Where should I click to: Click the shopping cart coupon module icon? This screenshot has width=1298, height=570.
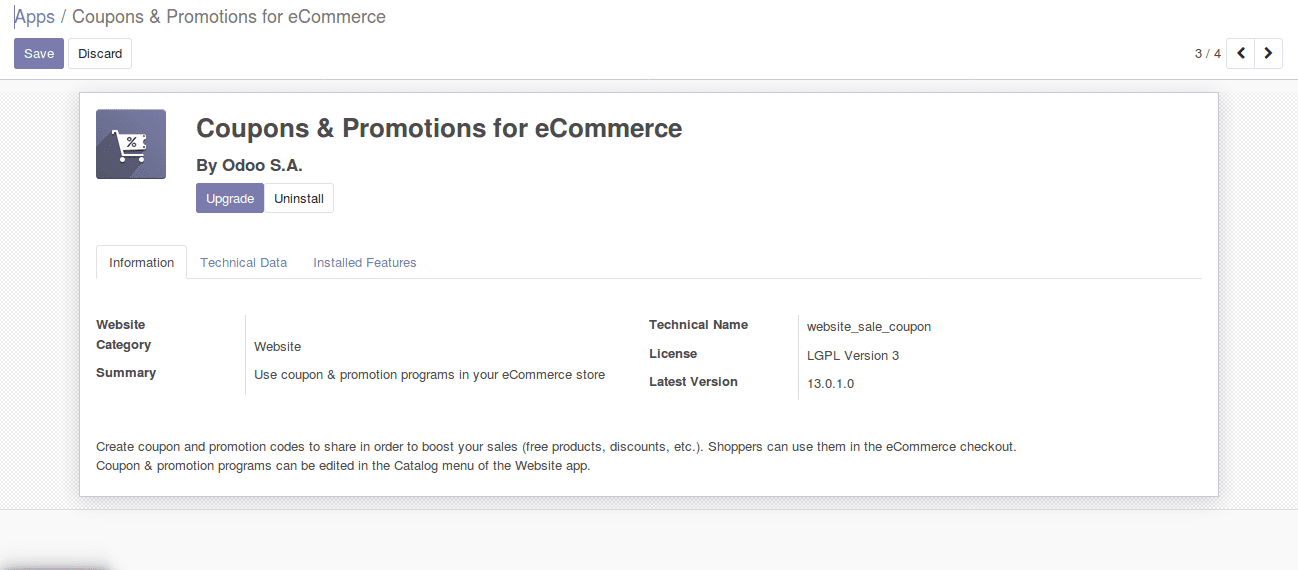point(131,144)
